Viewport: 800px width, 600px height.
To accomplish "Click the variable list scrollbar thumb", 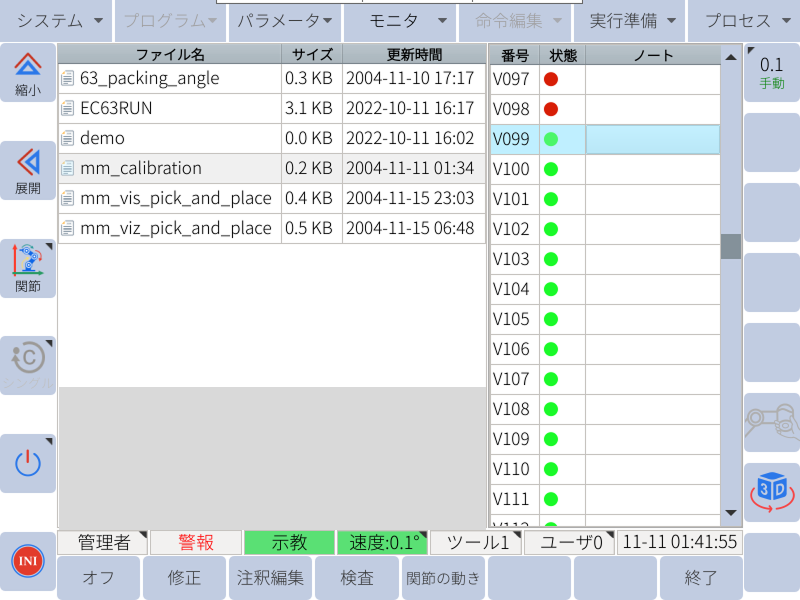I will (x=731, y=246).
